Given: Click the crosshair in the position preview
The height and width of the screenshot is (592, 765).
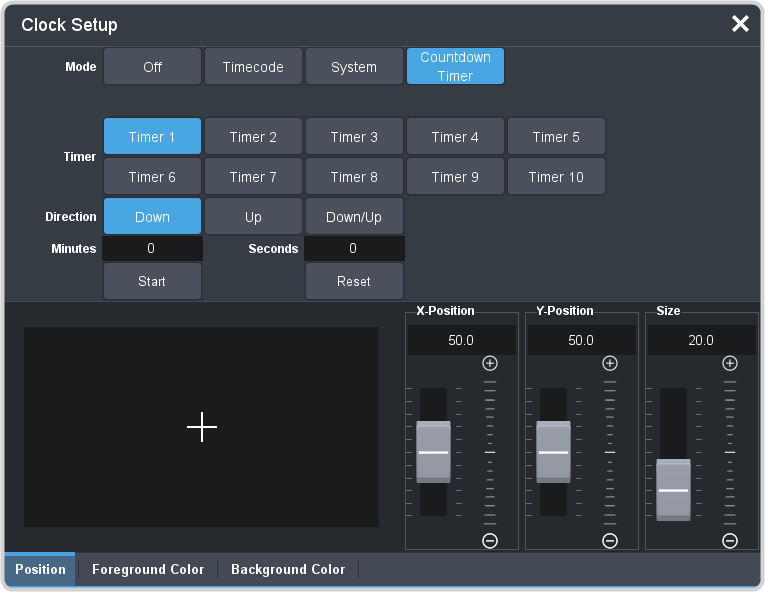Looking at the screenshot, I should (202, 427).
